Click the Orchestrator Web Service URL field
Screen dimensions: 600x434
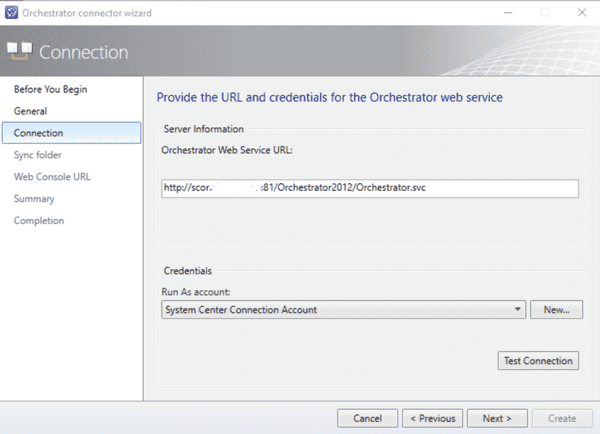tap(370, 188)
